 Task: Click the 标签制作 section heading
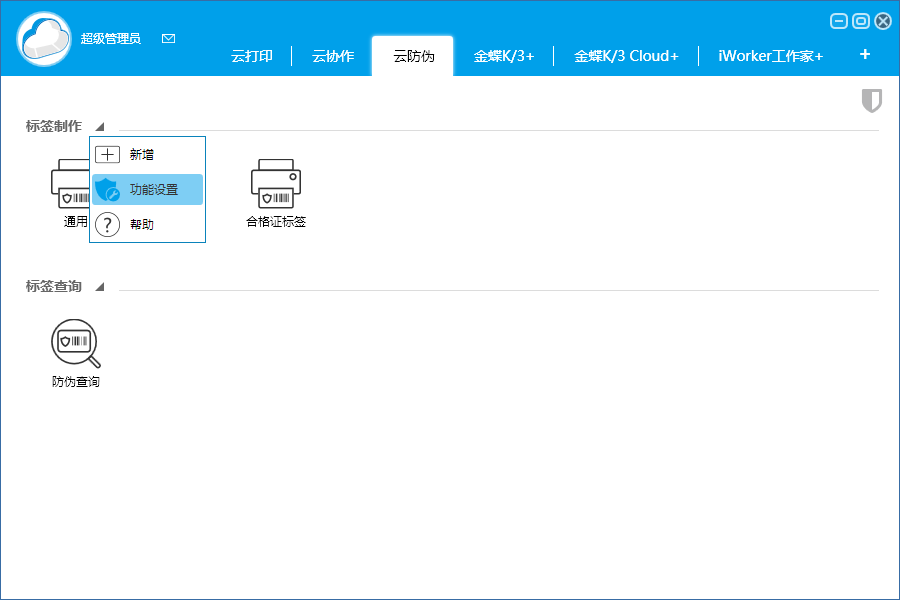pos(54,126)
